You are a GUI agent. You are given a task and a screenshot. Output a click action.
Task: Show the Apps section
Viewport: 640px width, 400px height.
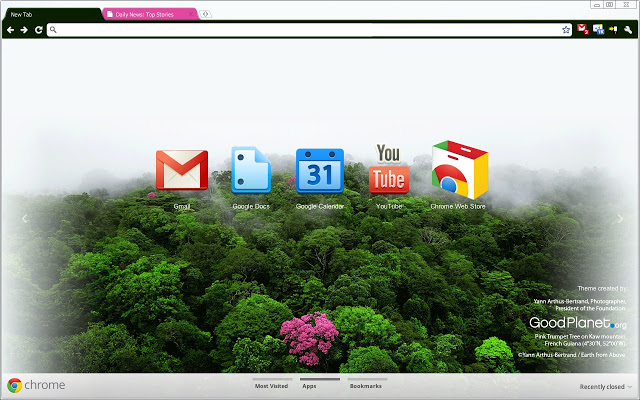[x=309, y=386]
